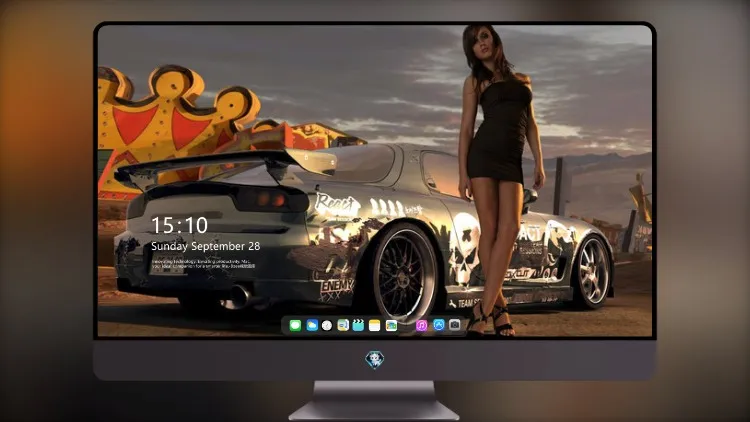Click the 15:10 clock widget
Screen dimensions: 750x422
pyautogui.click(x=179, y=225)
